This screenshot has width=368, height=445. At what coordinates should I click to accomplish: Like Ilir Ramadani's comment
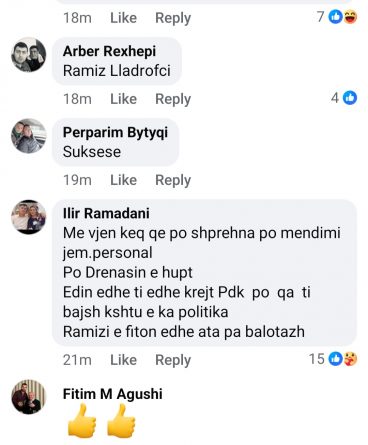tap(123, 360)
